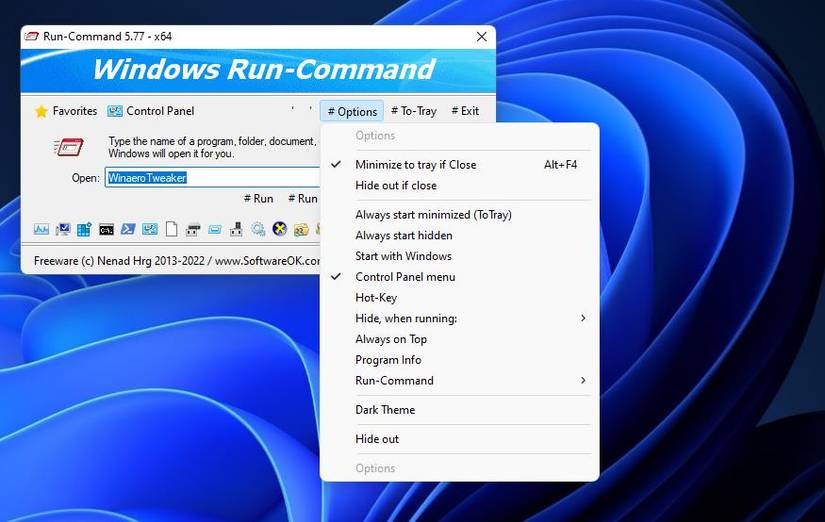
Task: Enable the Dark Theme option
Action: [x=459, y=410]
